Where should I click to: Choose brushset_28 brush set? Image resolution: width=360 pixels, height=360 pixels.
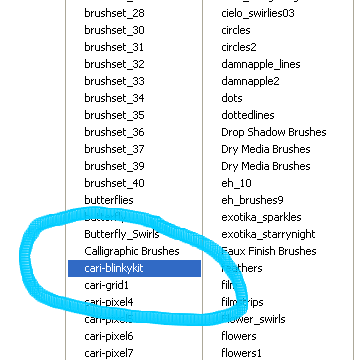pyautogui.click(x=114, y=13)
